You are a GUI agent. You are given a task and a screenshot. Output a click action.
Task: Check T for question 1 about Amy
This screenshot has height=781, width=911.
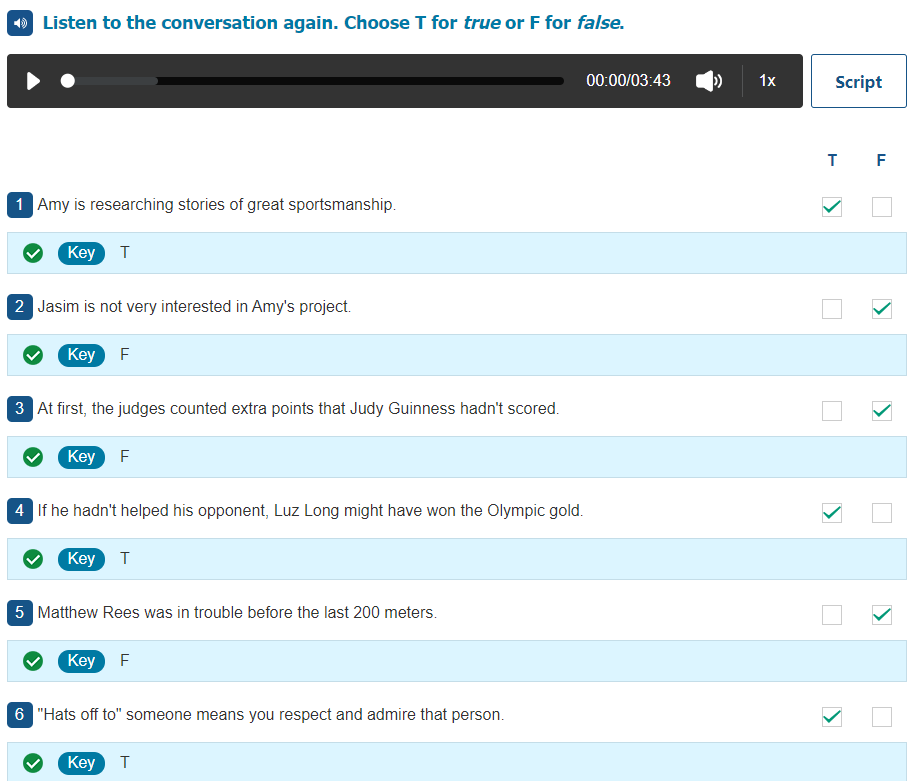(831, 207)
